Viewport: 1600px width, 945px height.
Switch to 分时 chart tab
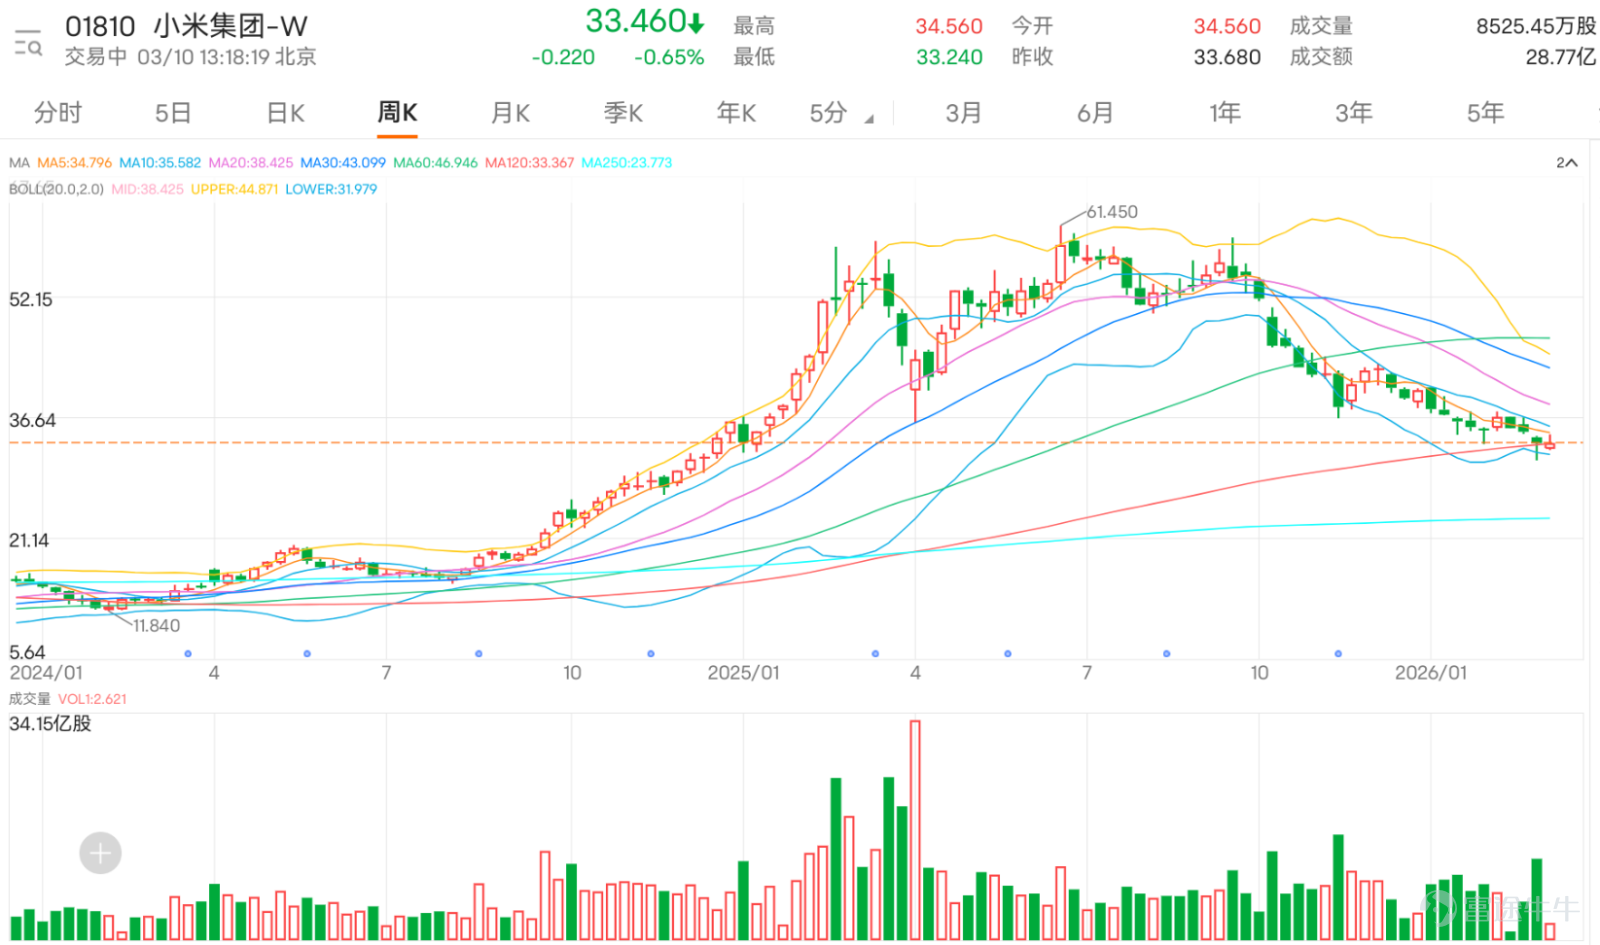pos(58,113)
